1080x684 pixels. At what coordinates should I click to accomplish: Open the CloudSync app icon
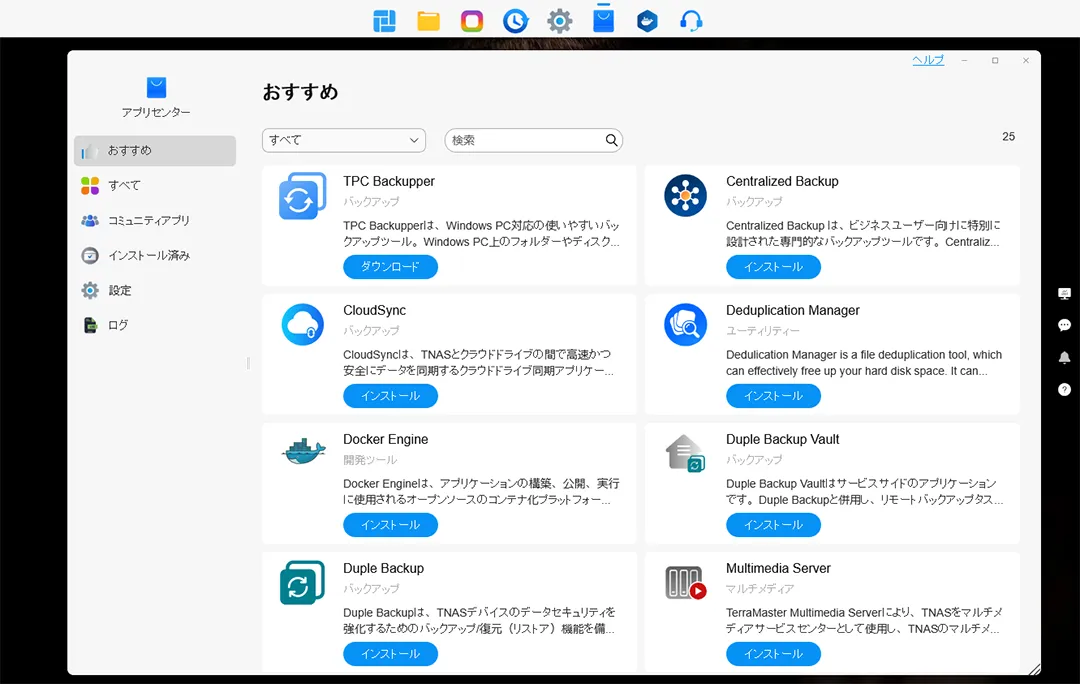(x=302, y=325)
